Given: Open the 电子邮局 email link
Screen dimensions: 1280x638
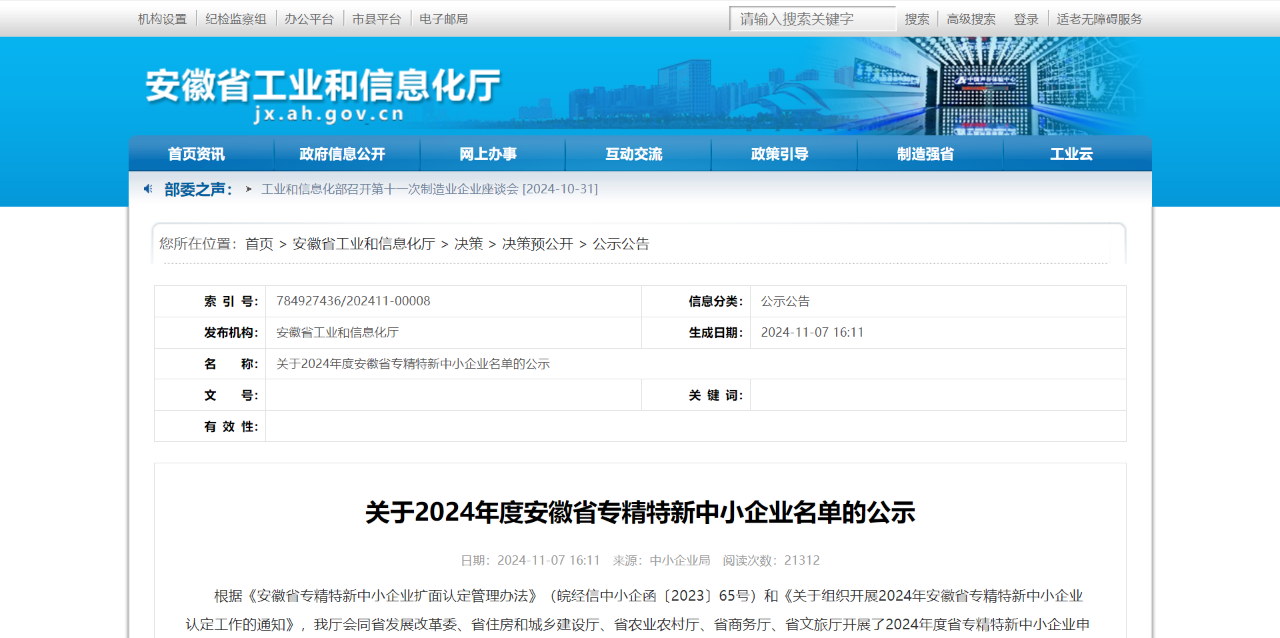Looking at the screenshot, I should (x=443, y=19).
